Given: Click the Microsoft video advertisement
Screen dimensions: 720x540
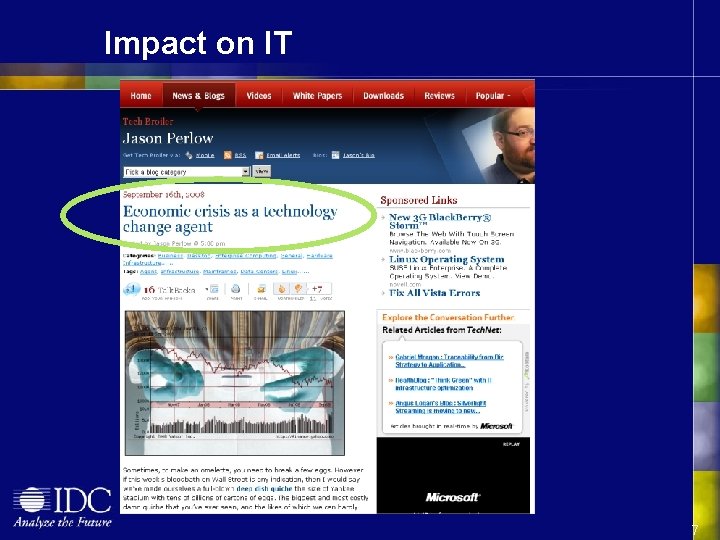Looking at the screenshot, I should click(453, 475).
